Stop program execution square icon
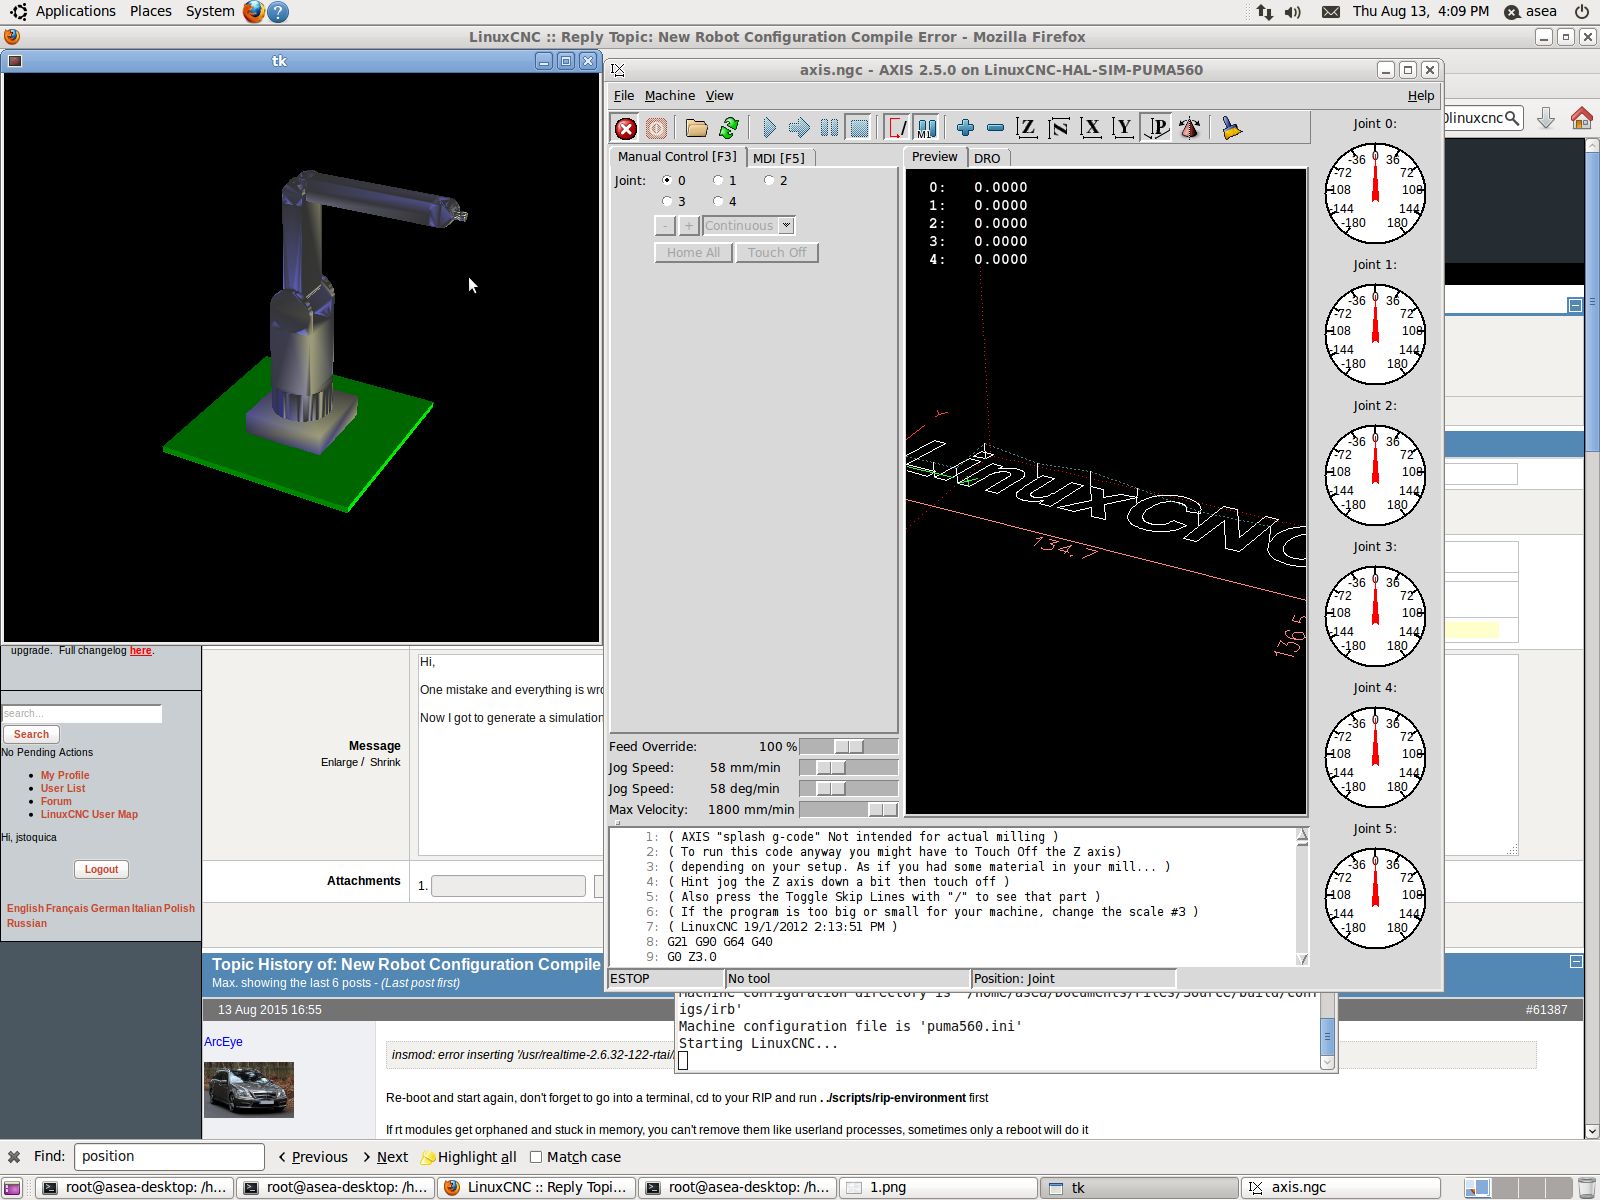This screenshot has width=1600, height=1200. pyautogui.click(x=859, y=128)
